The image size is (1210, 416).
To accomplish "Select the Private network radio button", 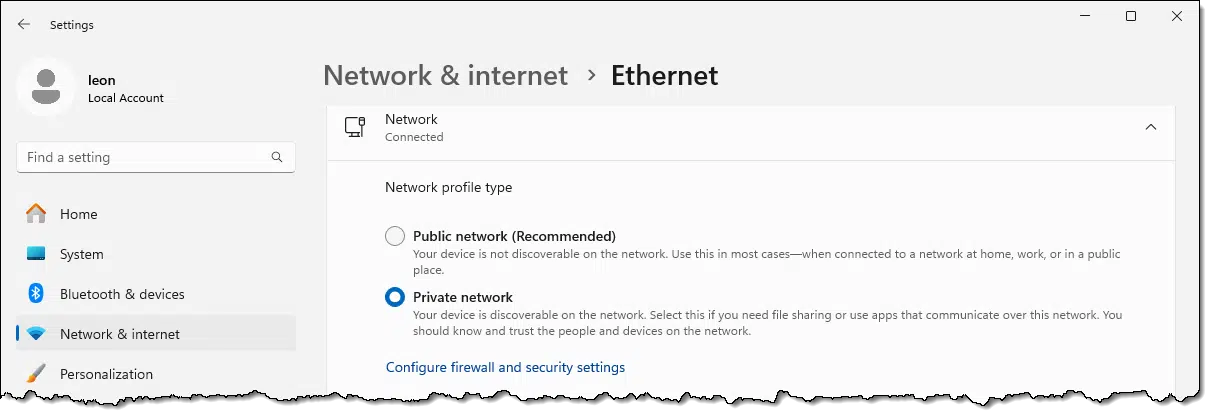I will click(x=395, y=297).
